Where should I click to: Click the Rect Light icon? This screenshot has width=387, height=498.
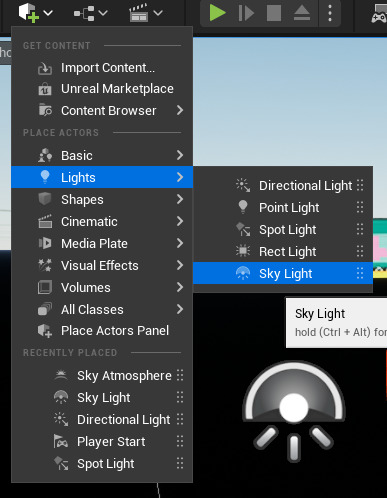click(x=243, y=251)
